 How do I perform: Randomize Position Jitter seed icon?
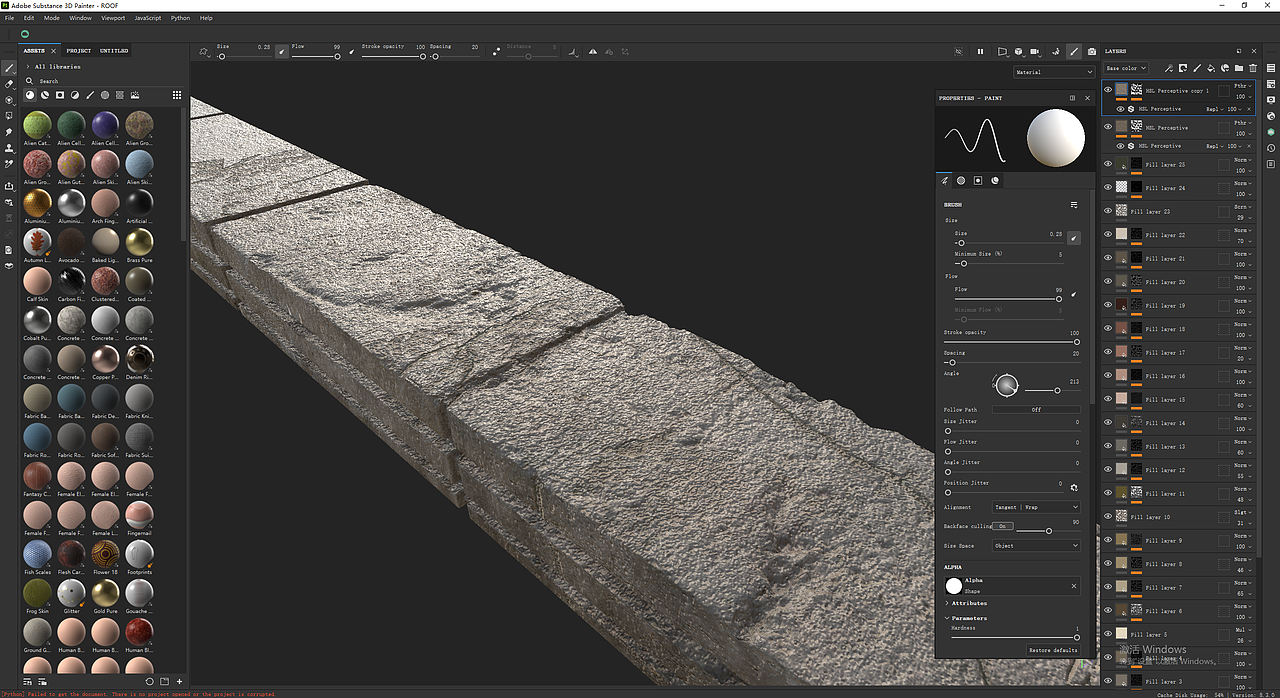pyautogui.click(x=1074, y=488)
